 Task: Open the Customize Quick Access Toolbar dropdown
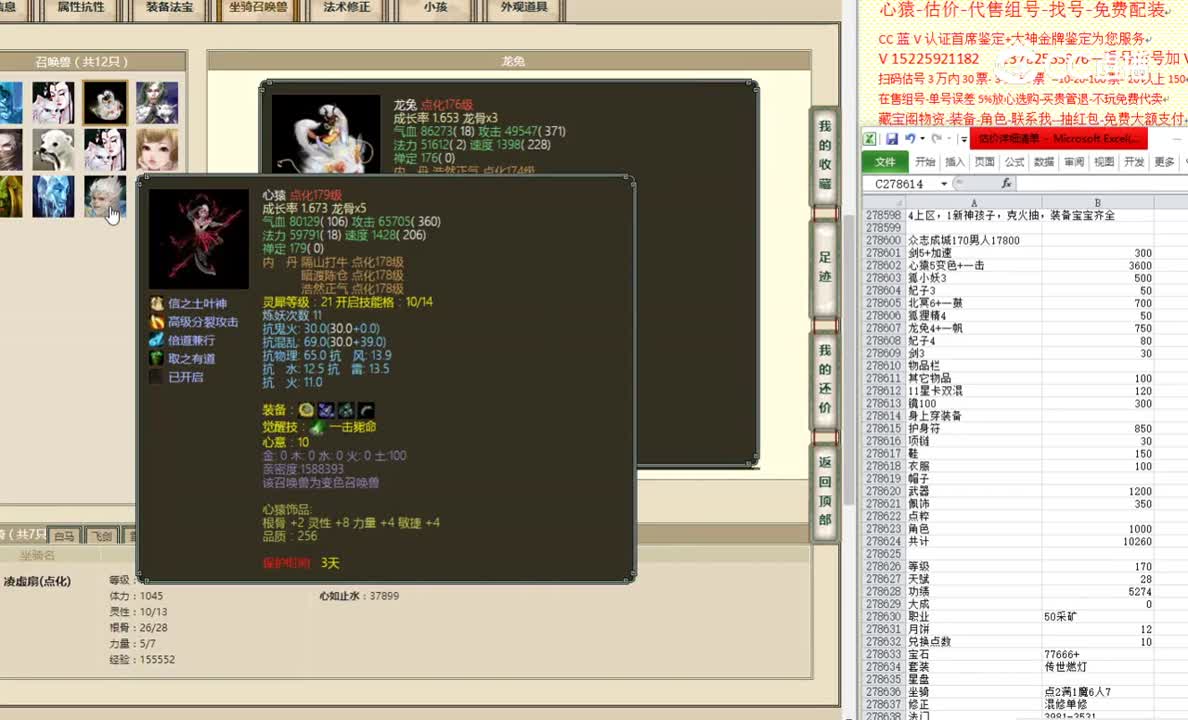point(964,139)
